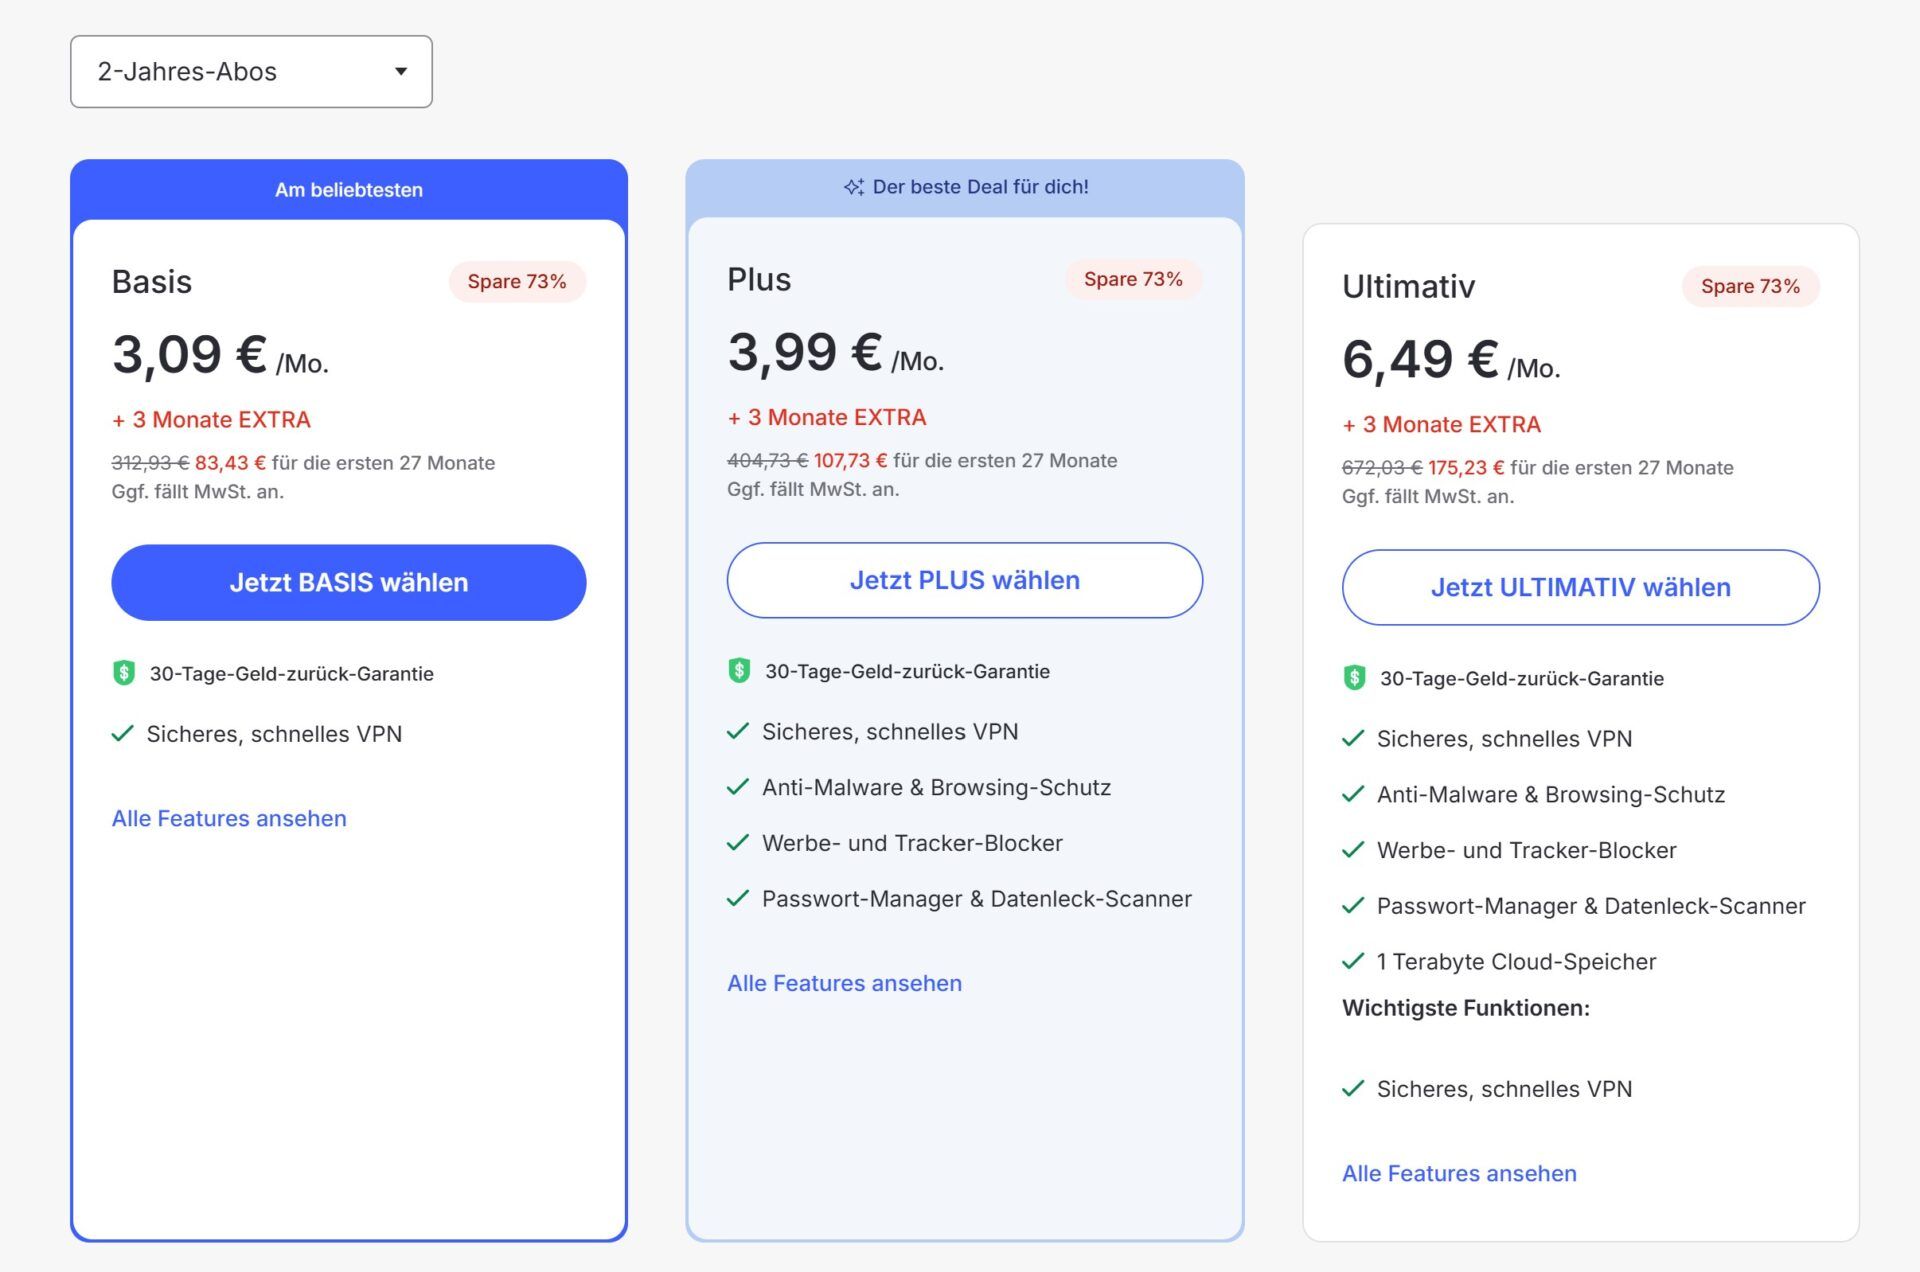Click the struck-through 672,03 € price
1920x1272 pixels.
[1382, 468]
